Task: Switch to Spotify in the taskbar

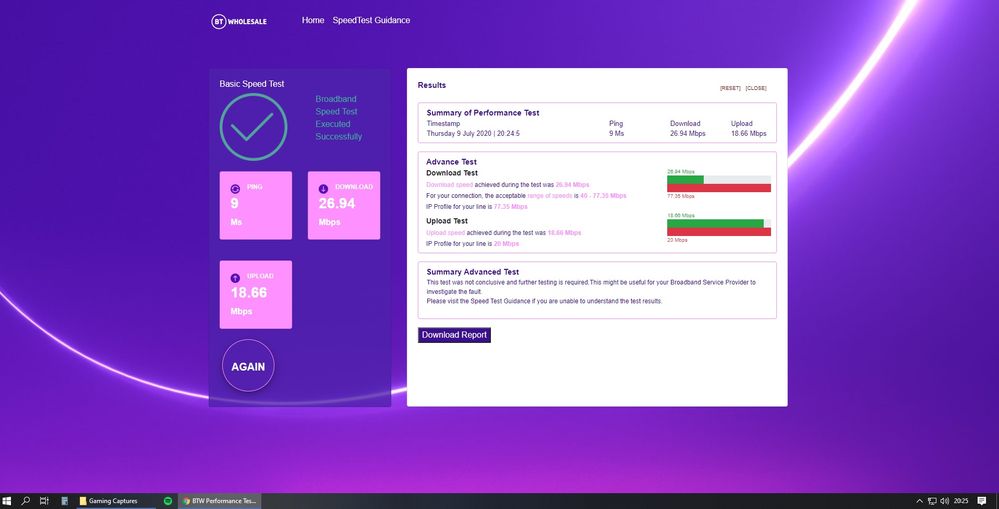Action: tap(167, 500)
